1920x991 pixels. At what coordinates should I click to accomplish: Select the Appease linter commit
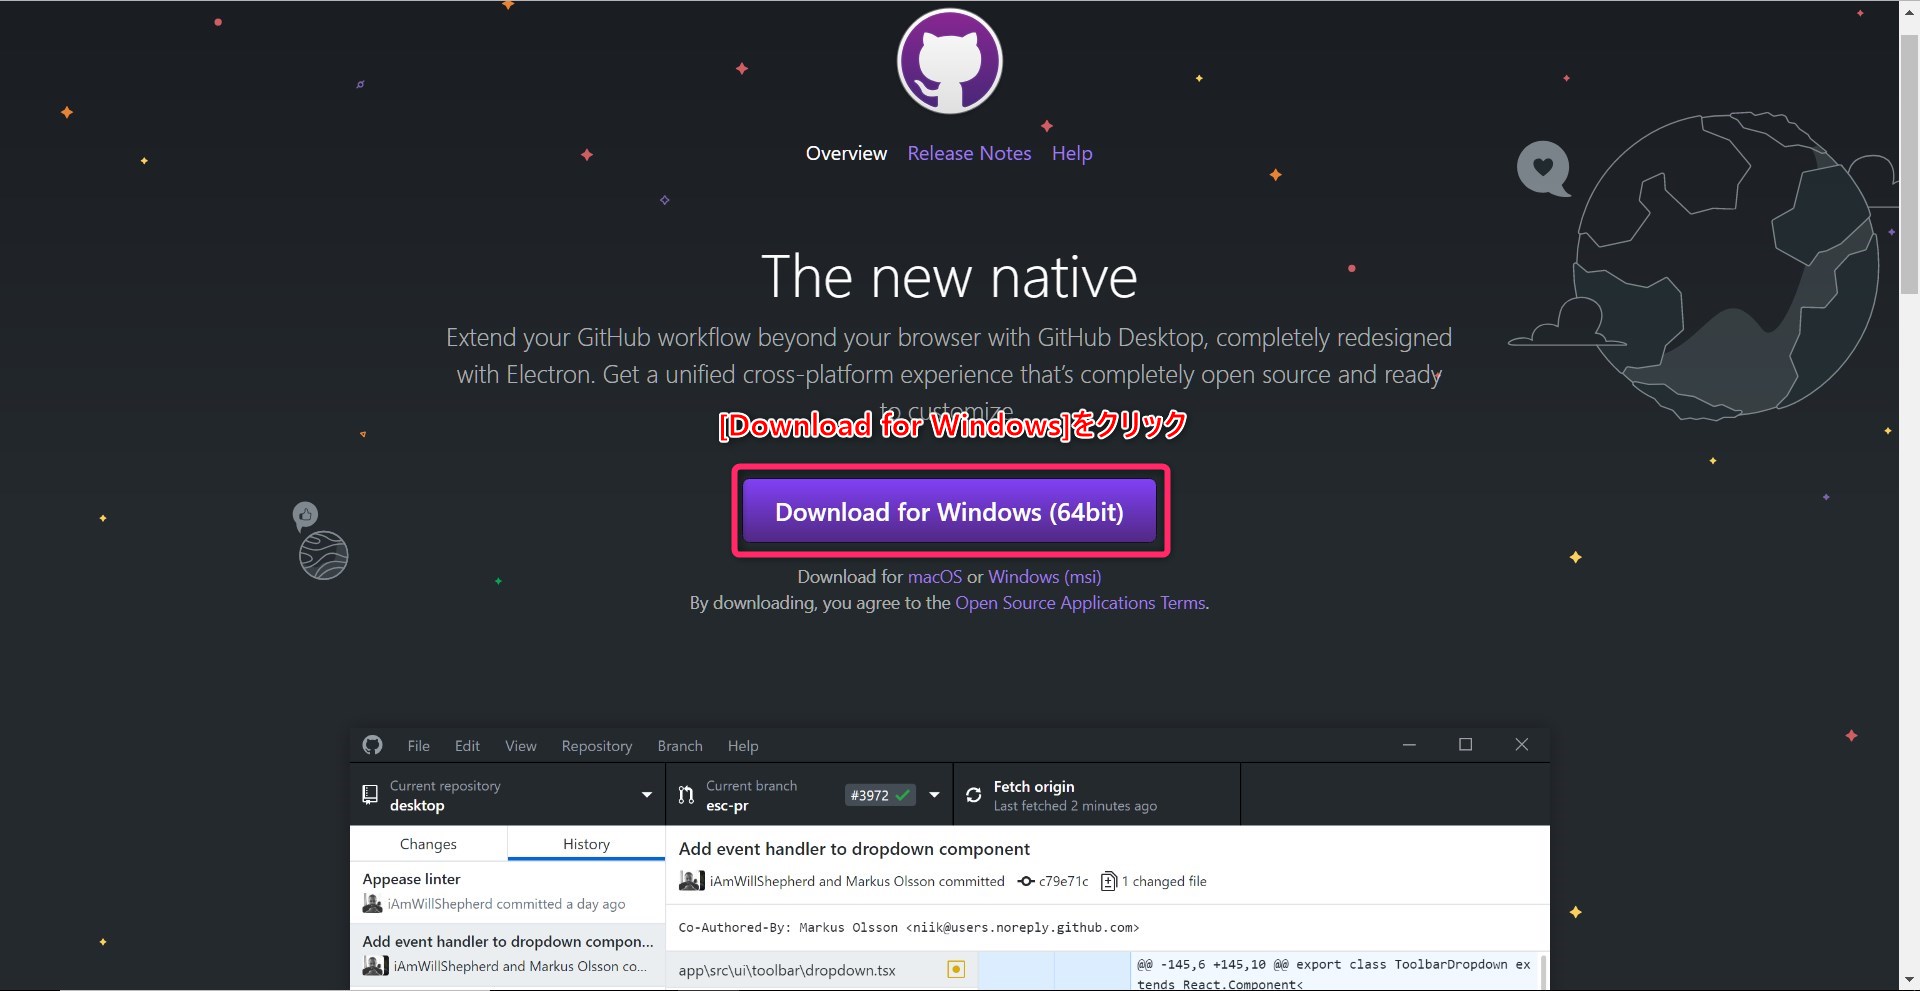point(507,891)
